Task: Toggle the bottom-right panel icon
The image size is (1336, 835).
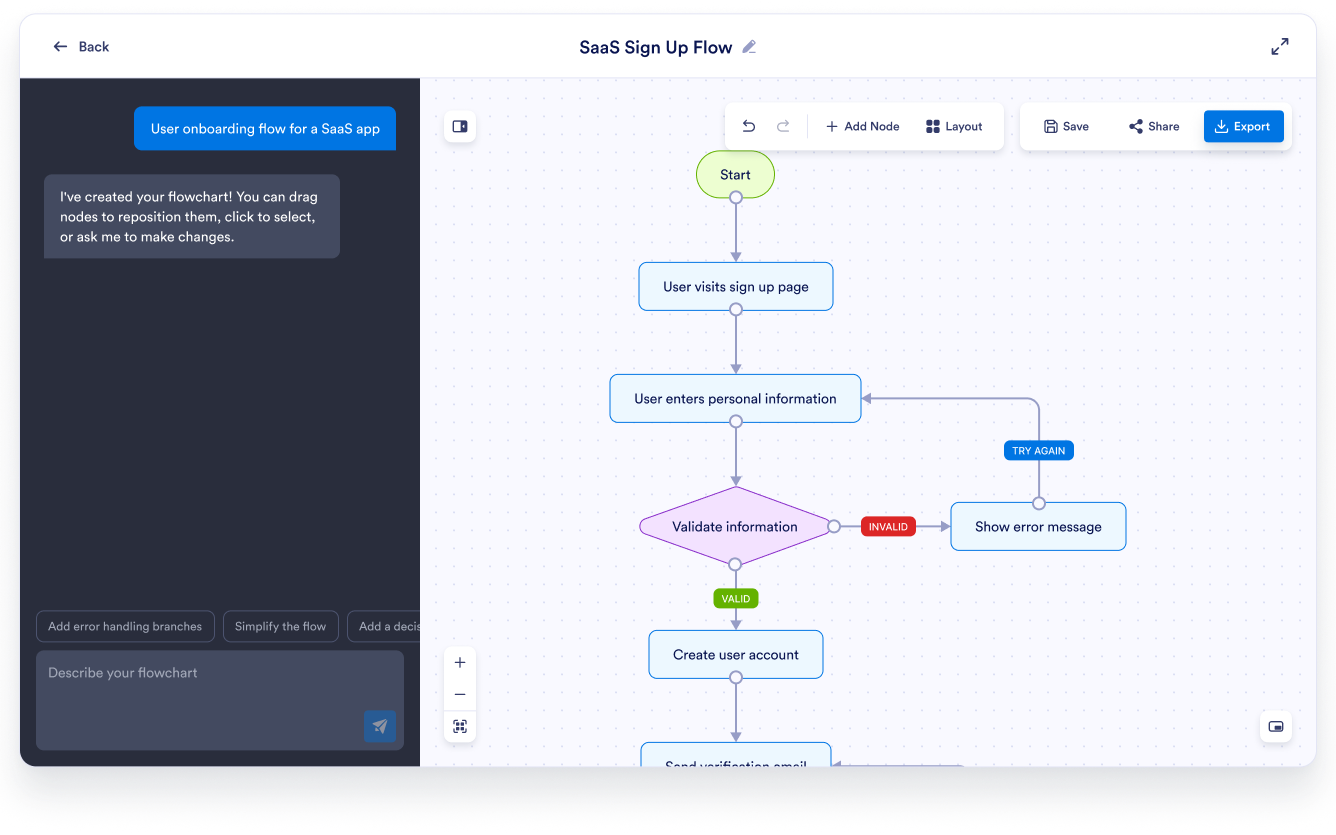Action: pyautogui.click(x=1276, y=728)
